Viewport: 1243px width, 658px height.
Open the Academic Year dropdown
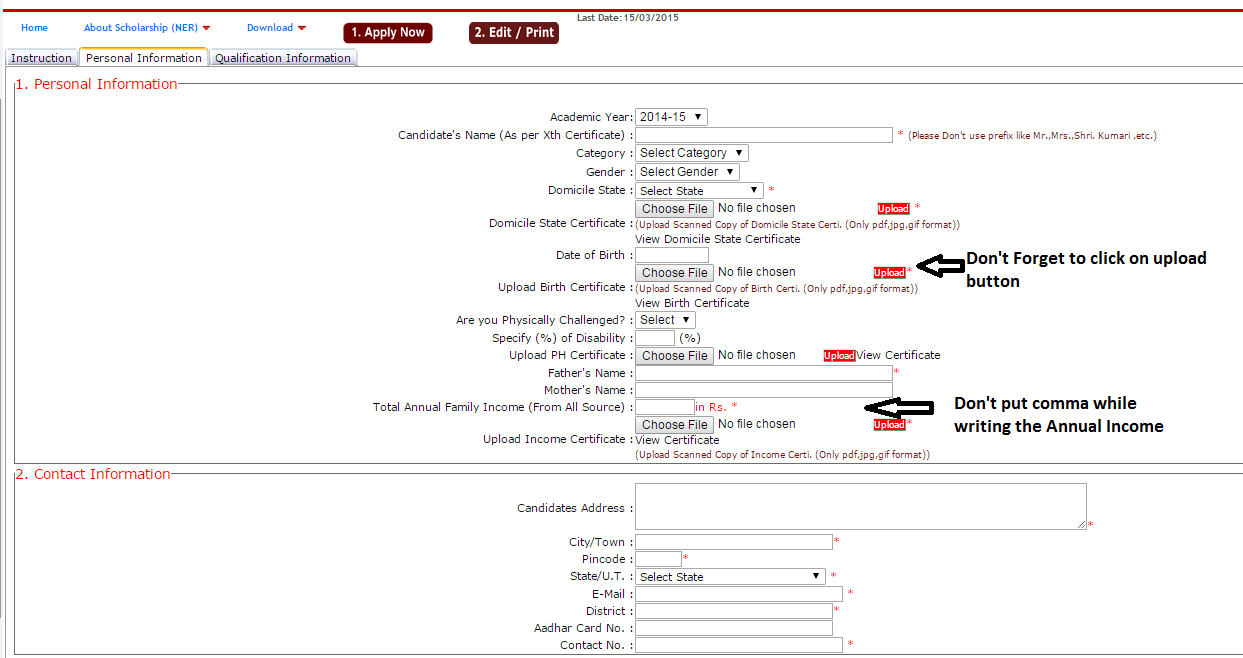pyautogui.click(x=671, y=117)
